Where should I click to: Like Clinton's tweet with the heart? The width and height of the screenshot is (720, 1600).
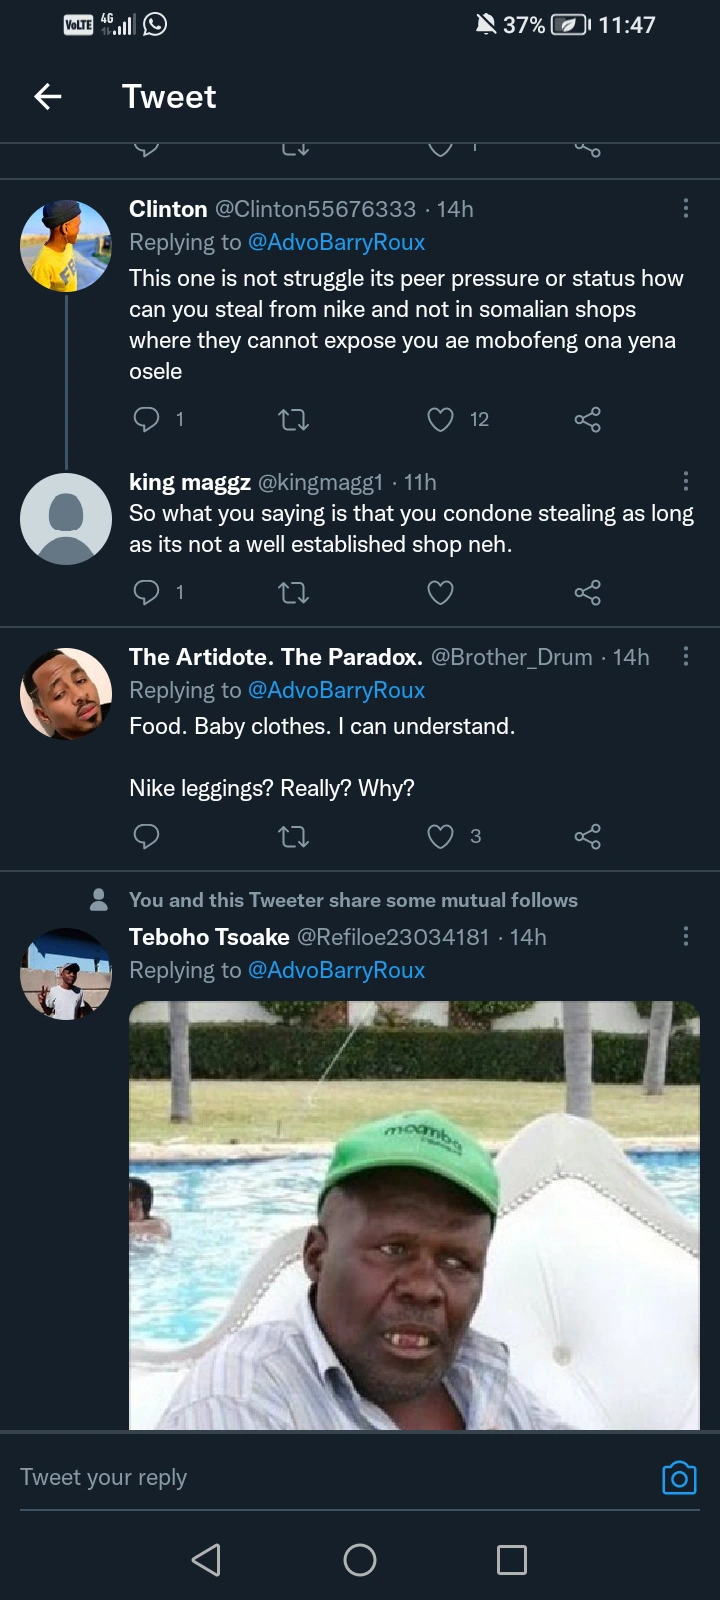441,419
